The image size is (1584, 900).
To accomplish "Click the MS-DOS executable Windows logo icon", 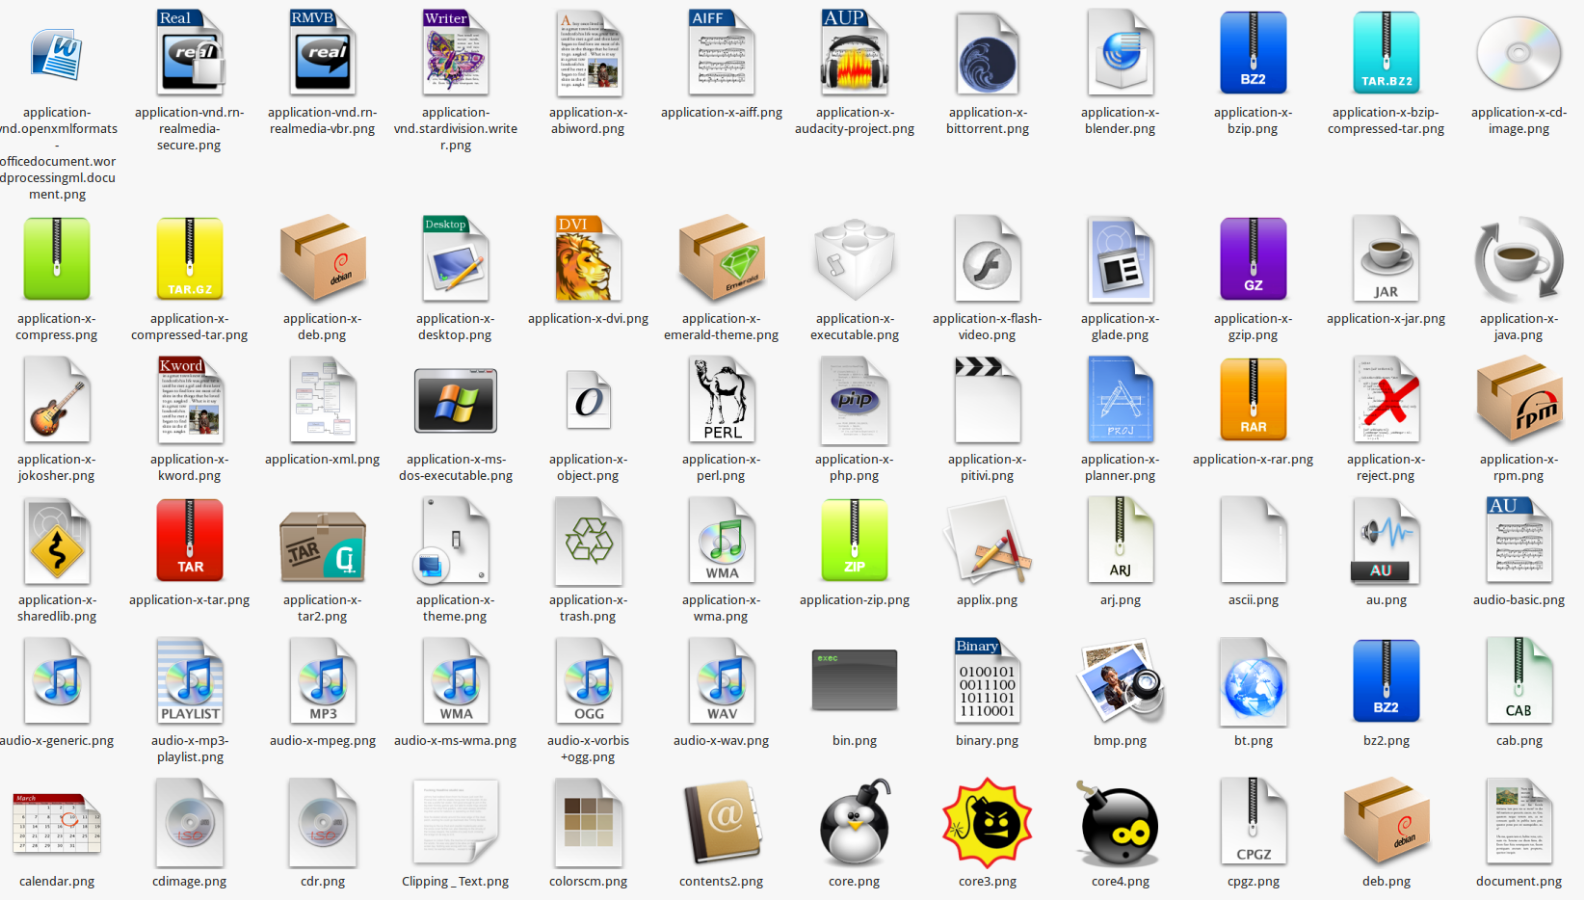I will pos(455,401).
